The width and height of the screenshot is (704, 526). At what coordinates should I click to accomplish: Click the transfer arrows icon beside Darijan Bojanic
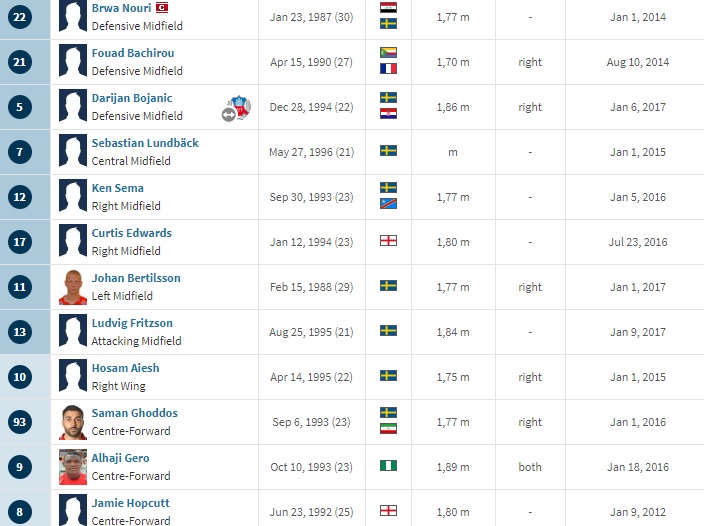[229, 115]
